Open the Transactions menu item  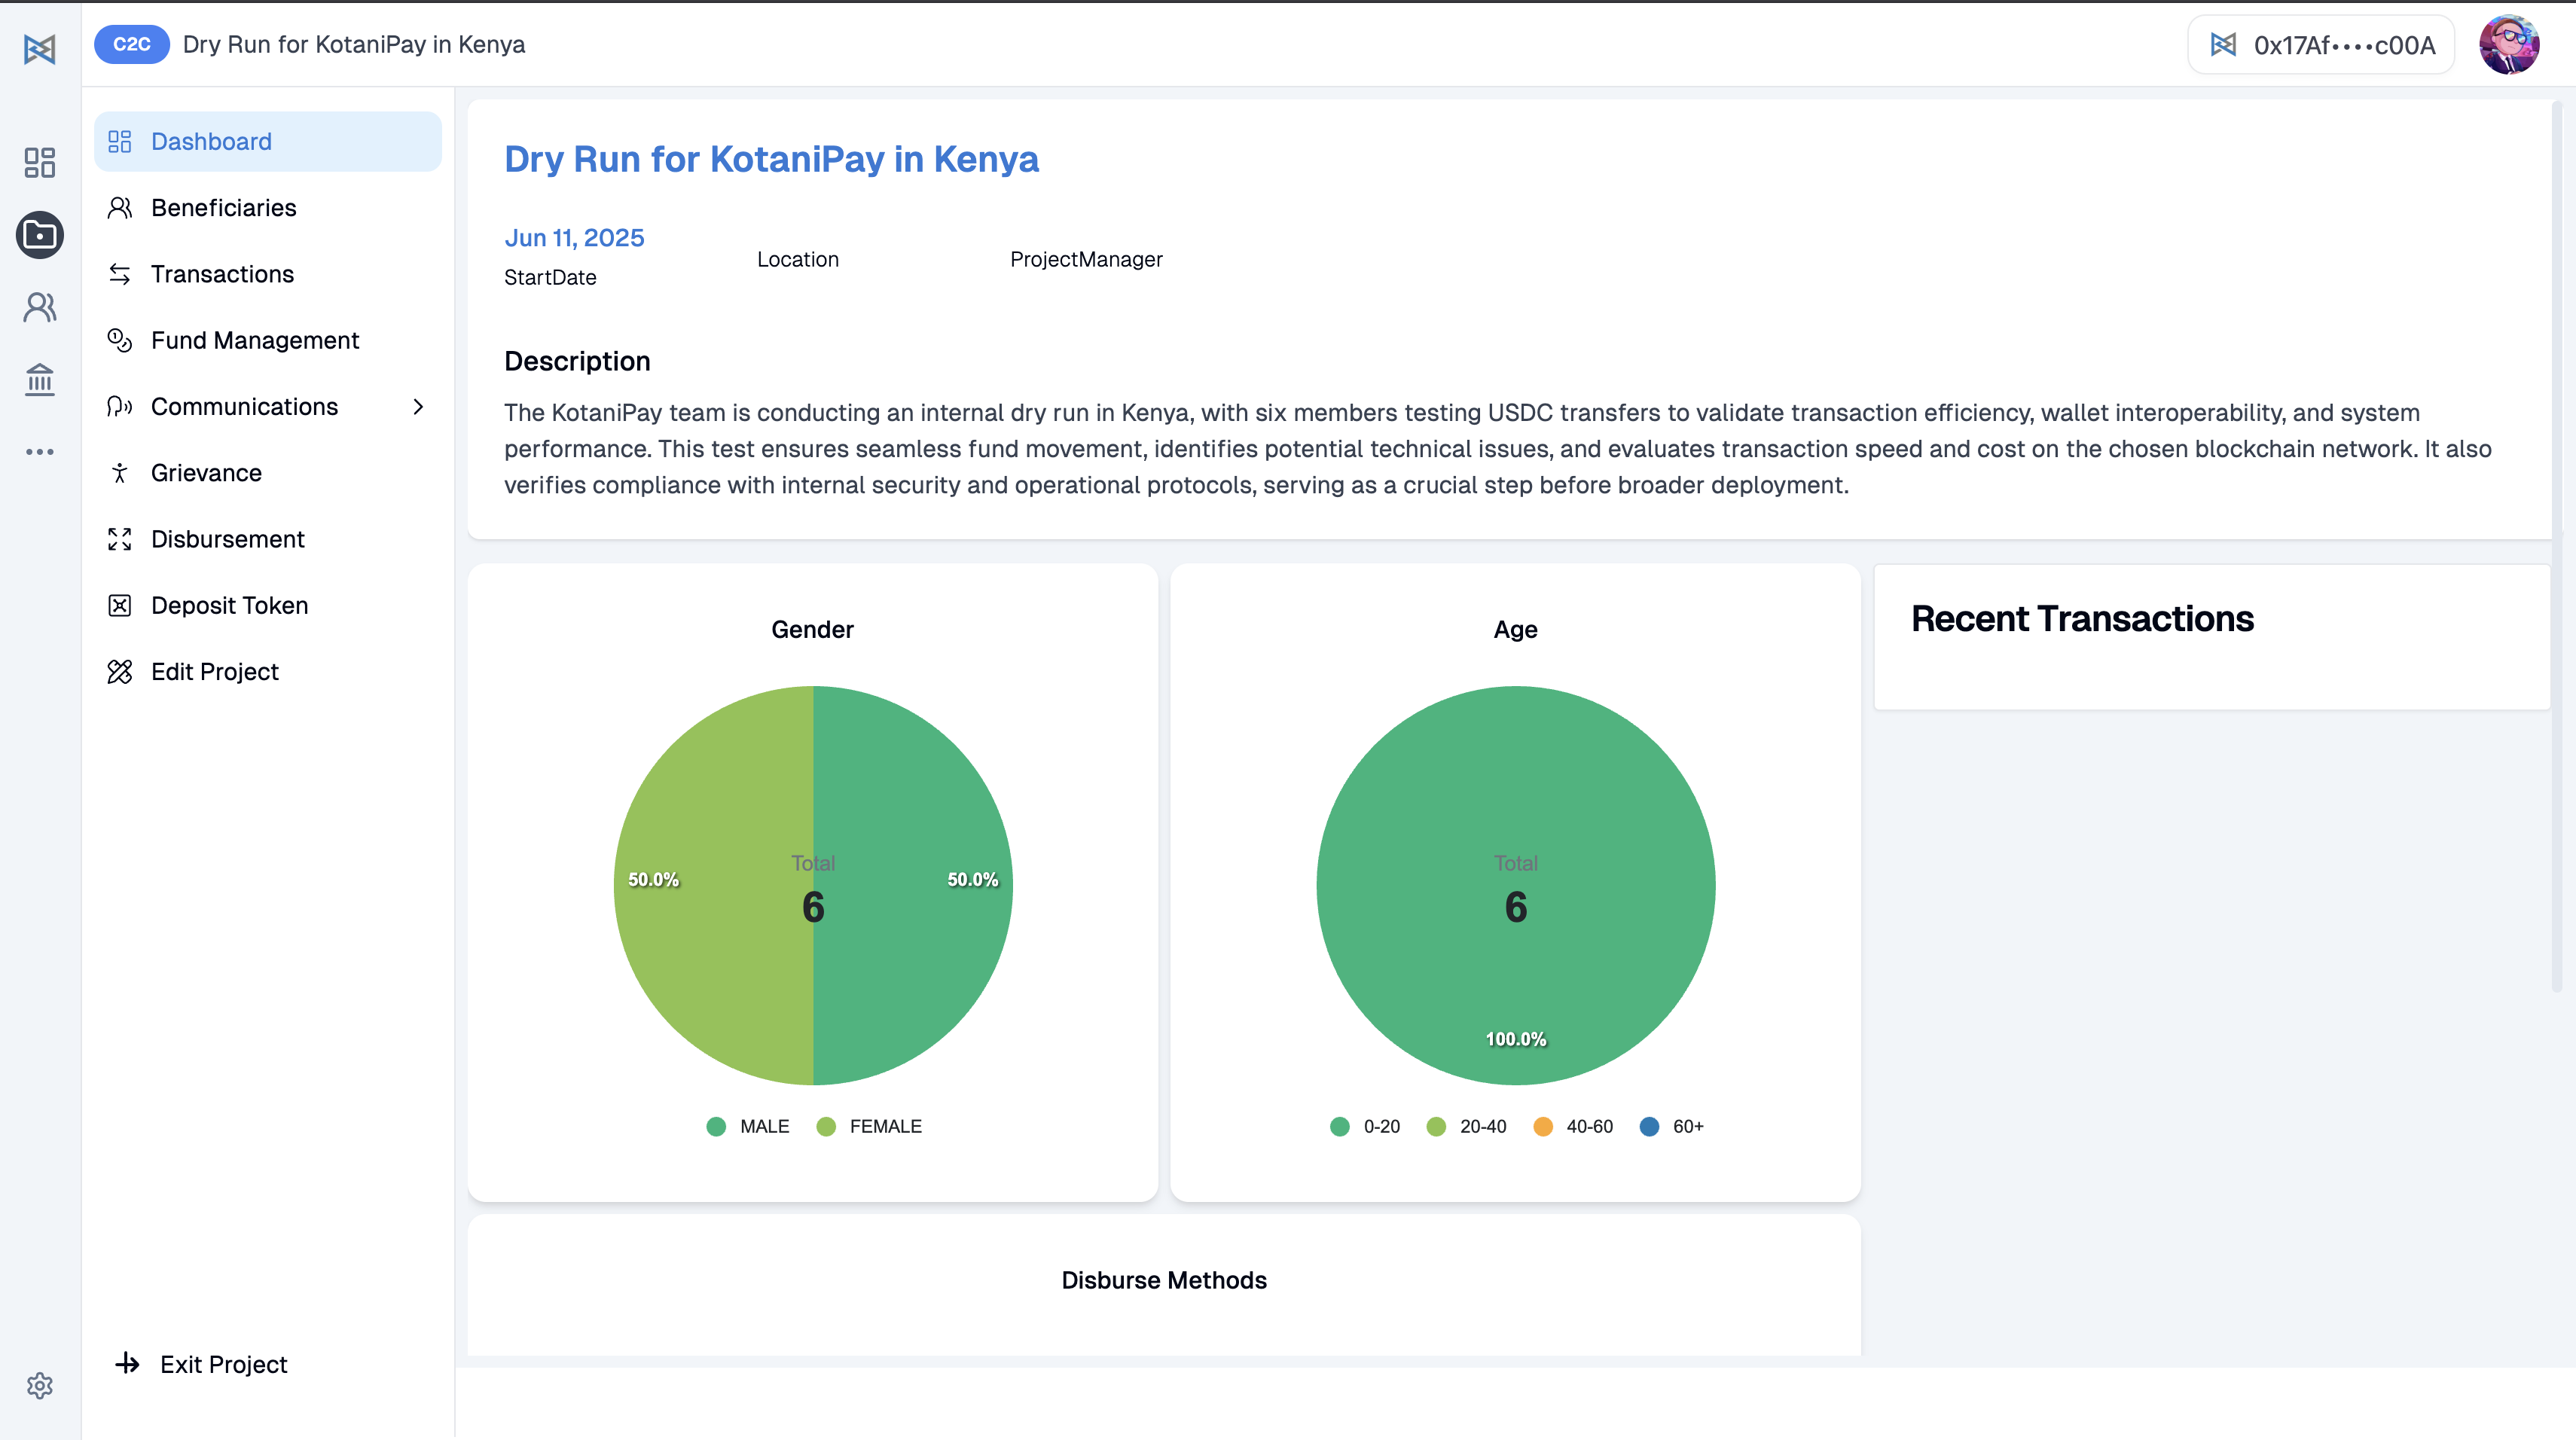point(268,274)
